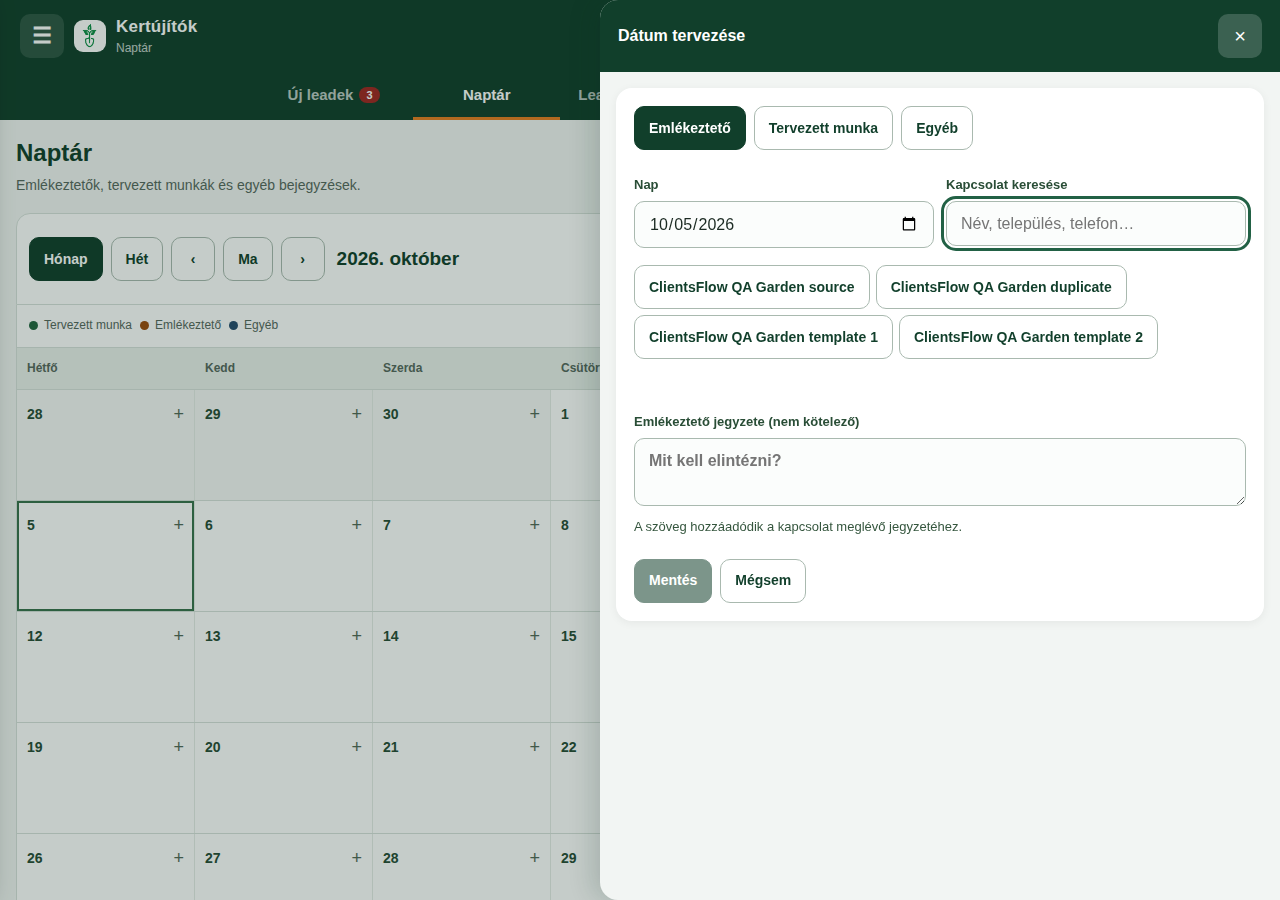Image resolution: width=1280 pixels, height=900 pixels.
Task: Click the Szerda column header
Action: (x=461, y=368)
